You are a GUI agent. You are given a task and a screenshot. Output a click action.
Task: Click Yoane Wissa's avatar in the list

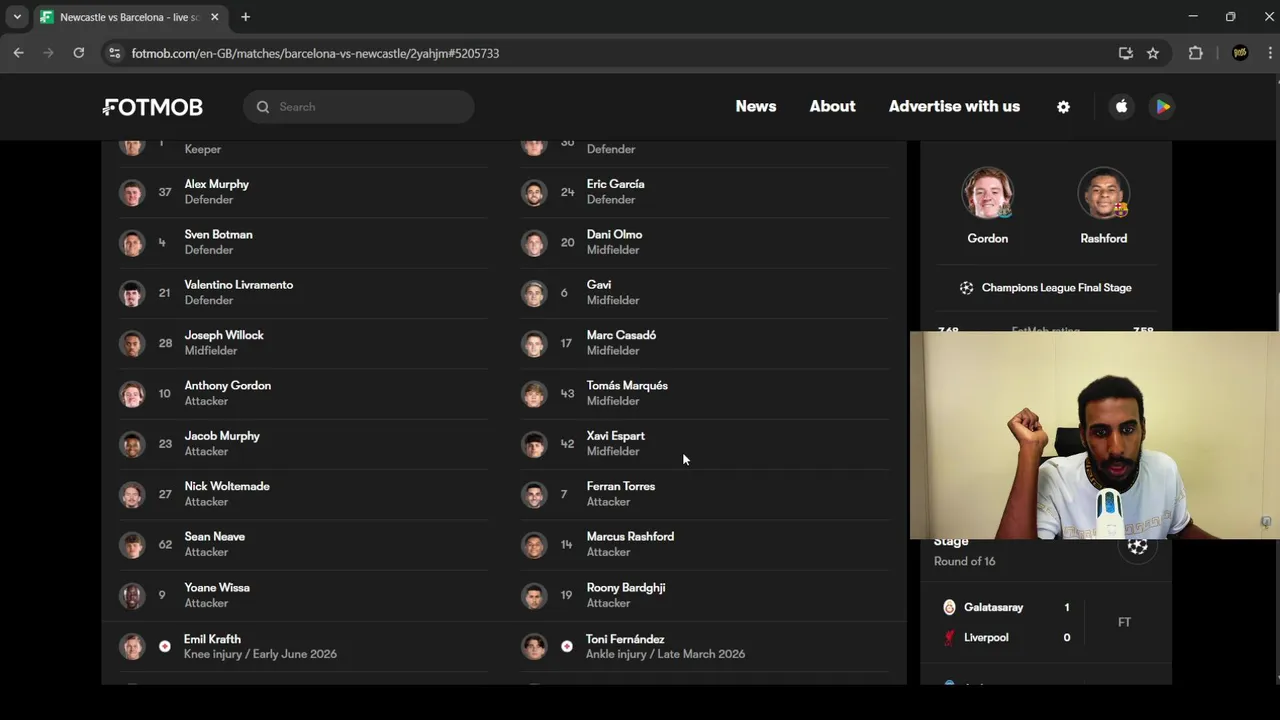[x=132, y=595]
